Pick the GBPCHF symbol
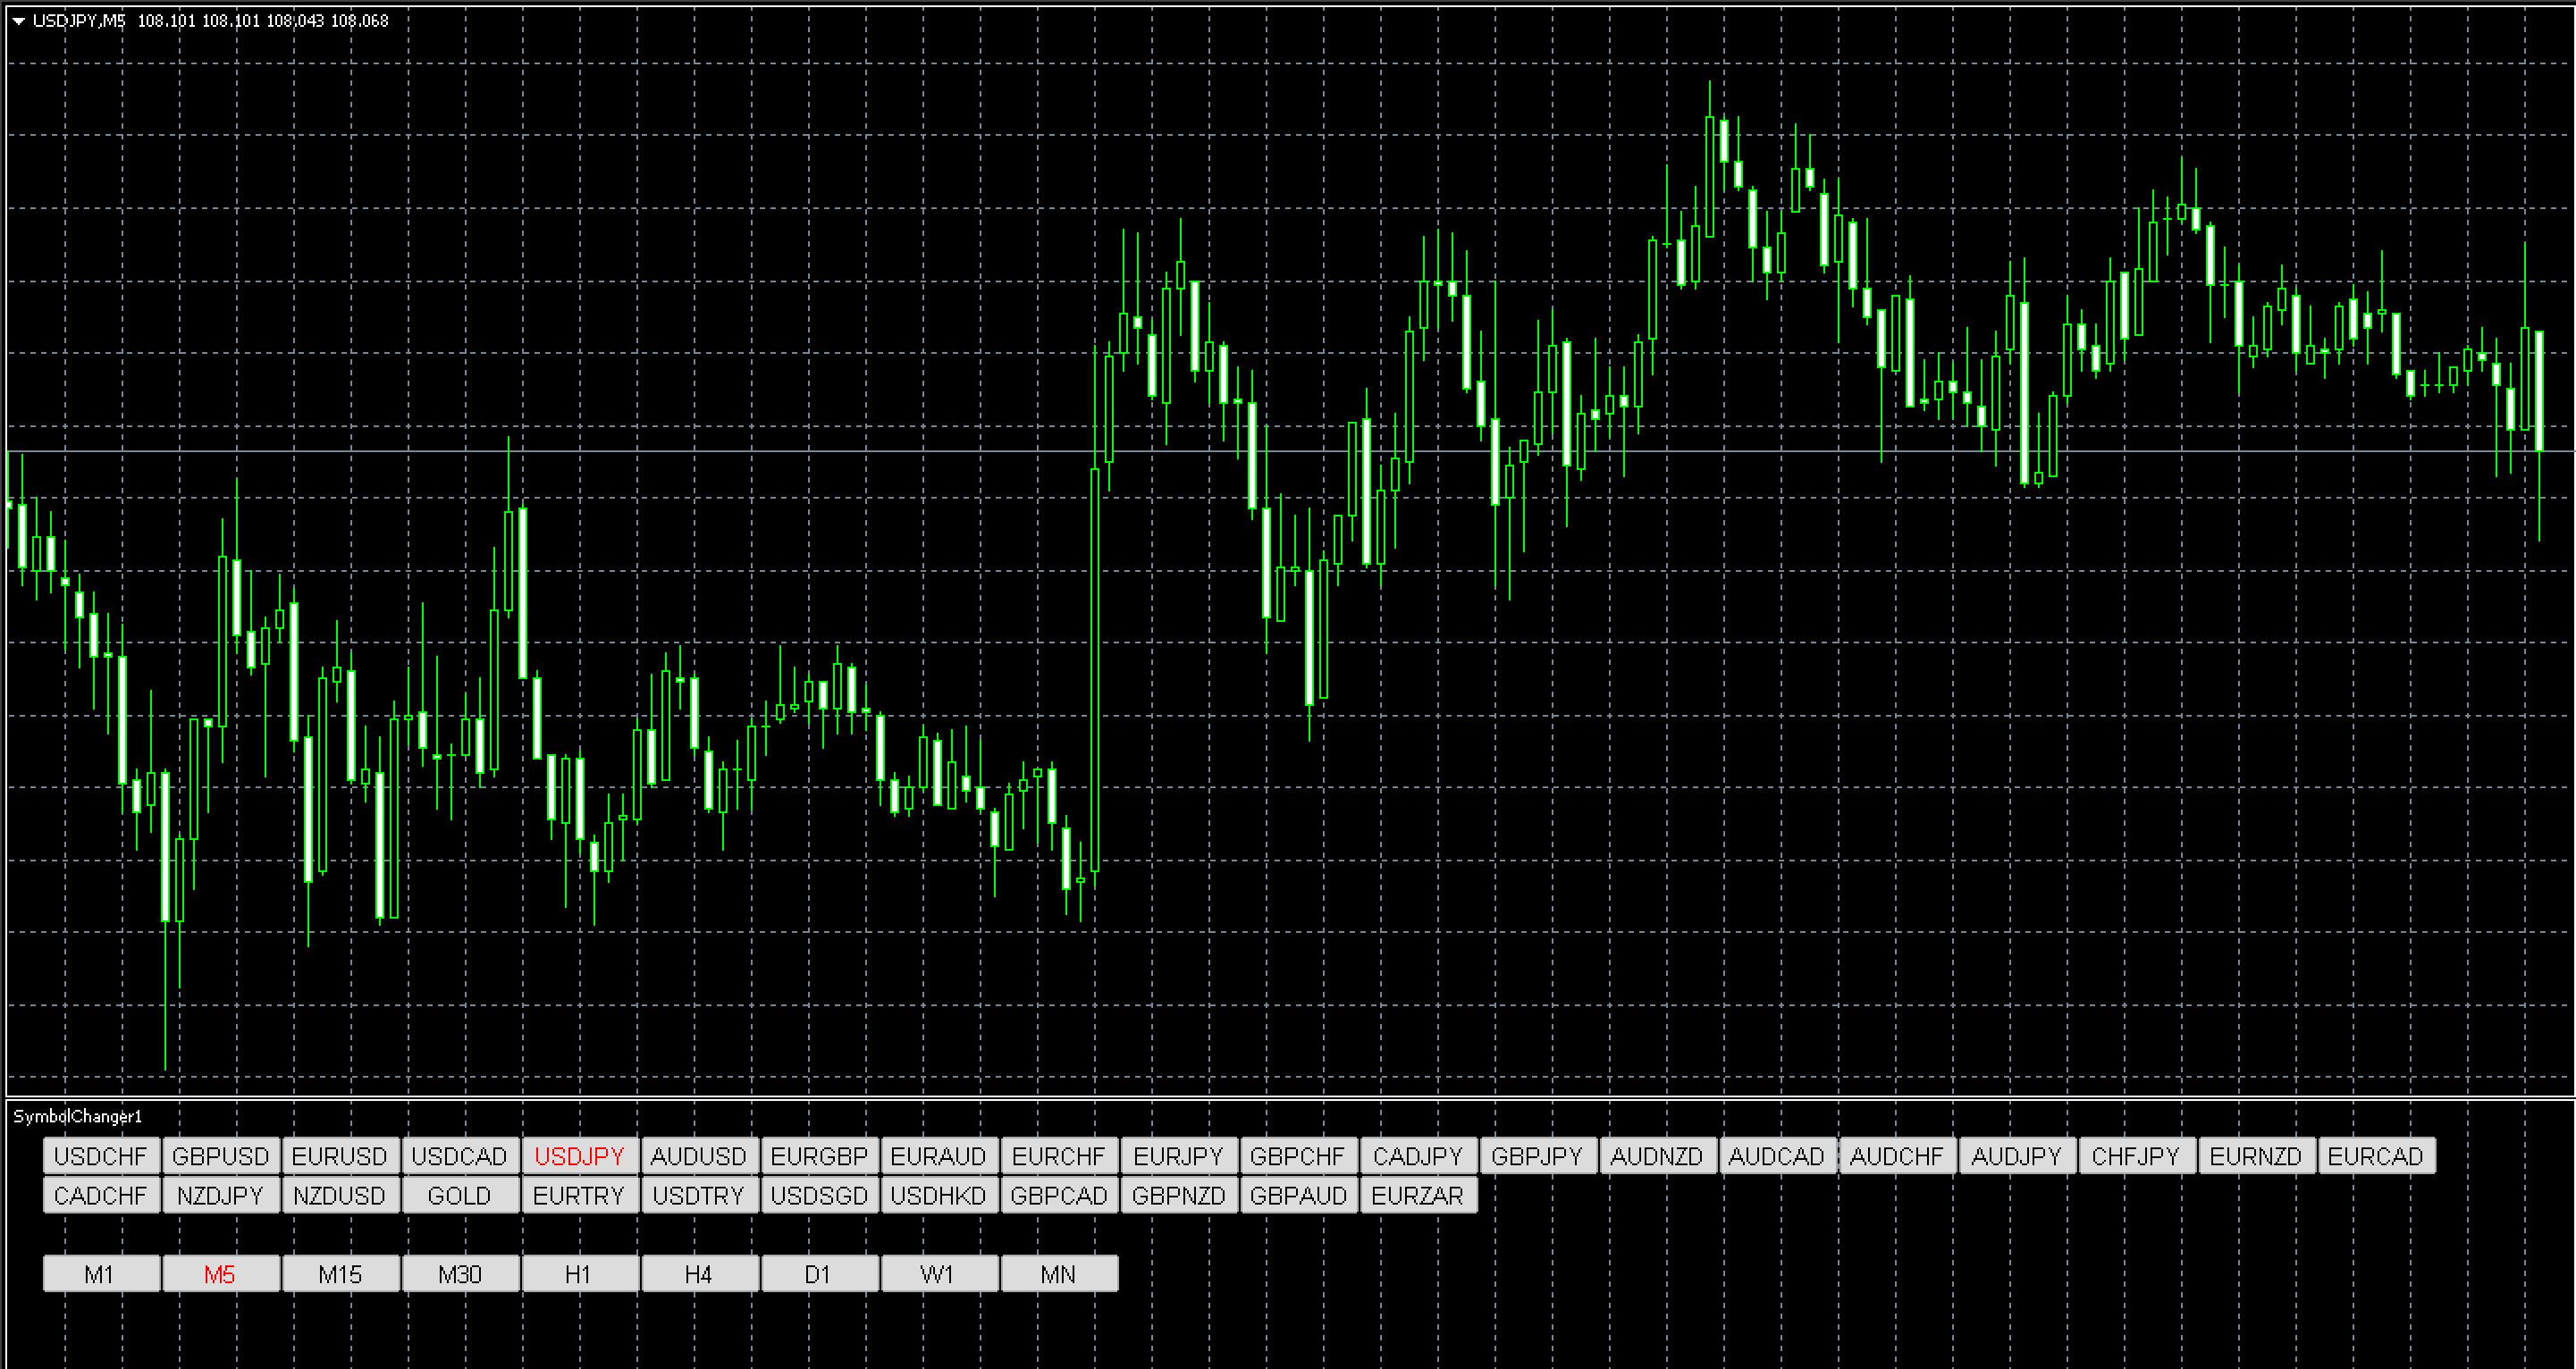 click(x=1298, y=1156)
